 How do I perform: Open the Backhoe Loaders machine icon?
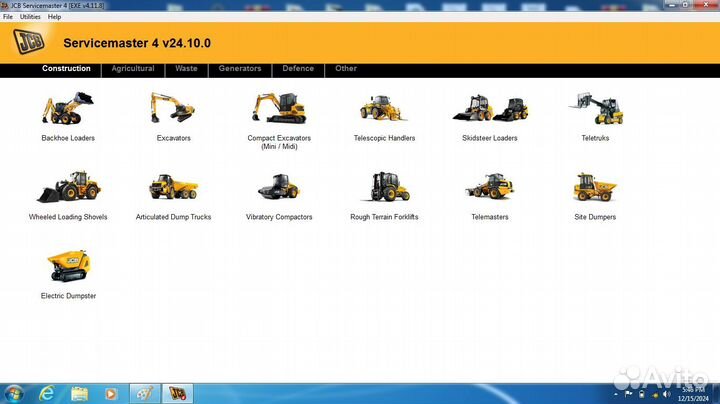pyautogui.click(x=68, y=108)
